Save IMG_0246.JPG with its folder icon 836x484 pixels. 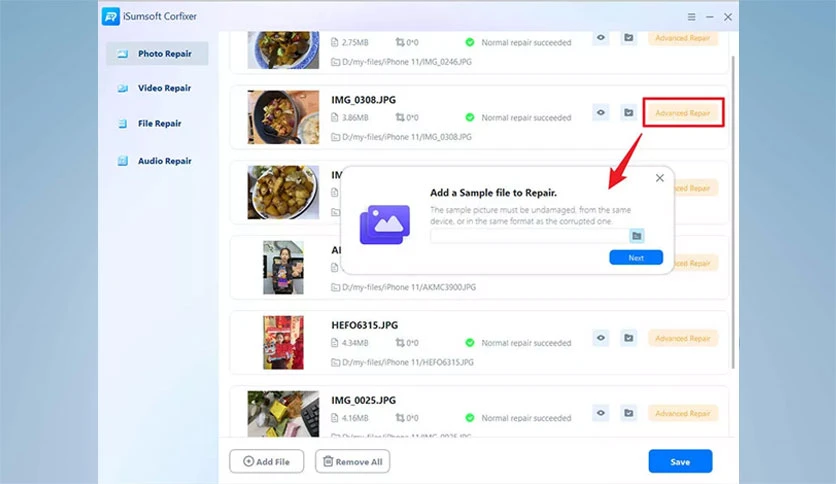pos(629,38)
